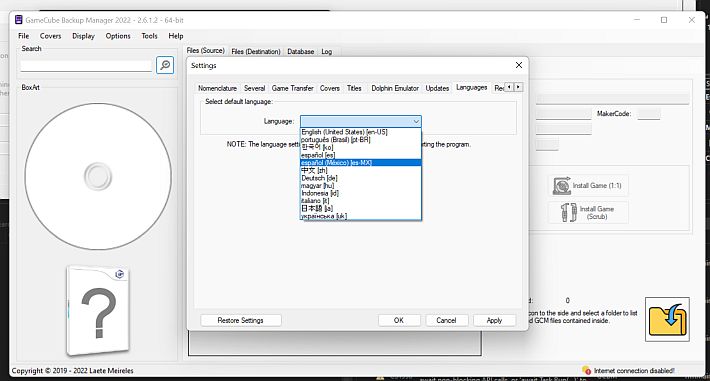Click the unknown game cover thumbnail
Image resolution: width=710 pixels, height=381 pixels.
[98, 311]
